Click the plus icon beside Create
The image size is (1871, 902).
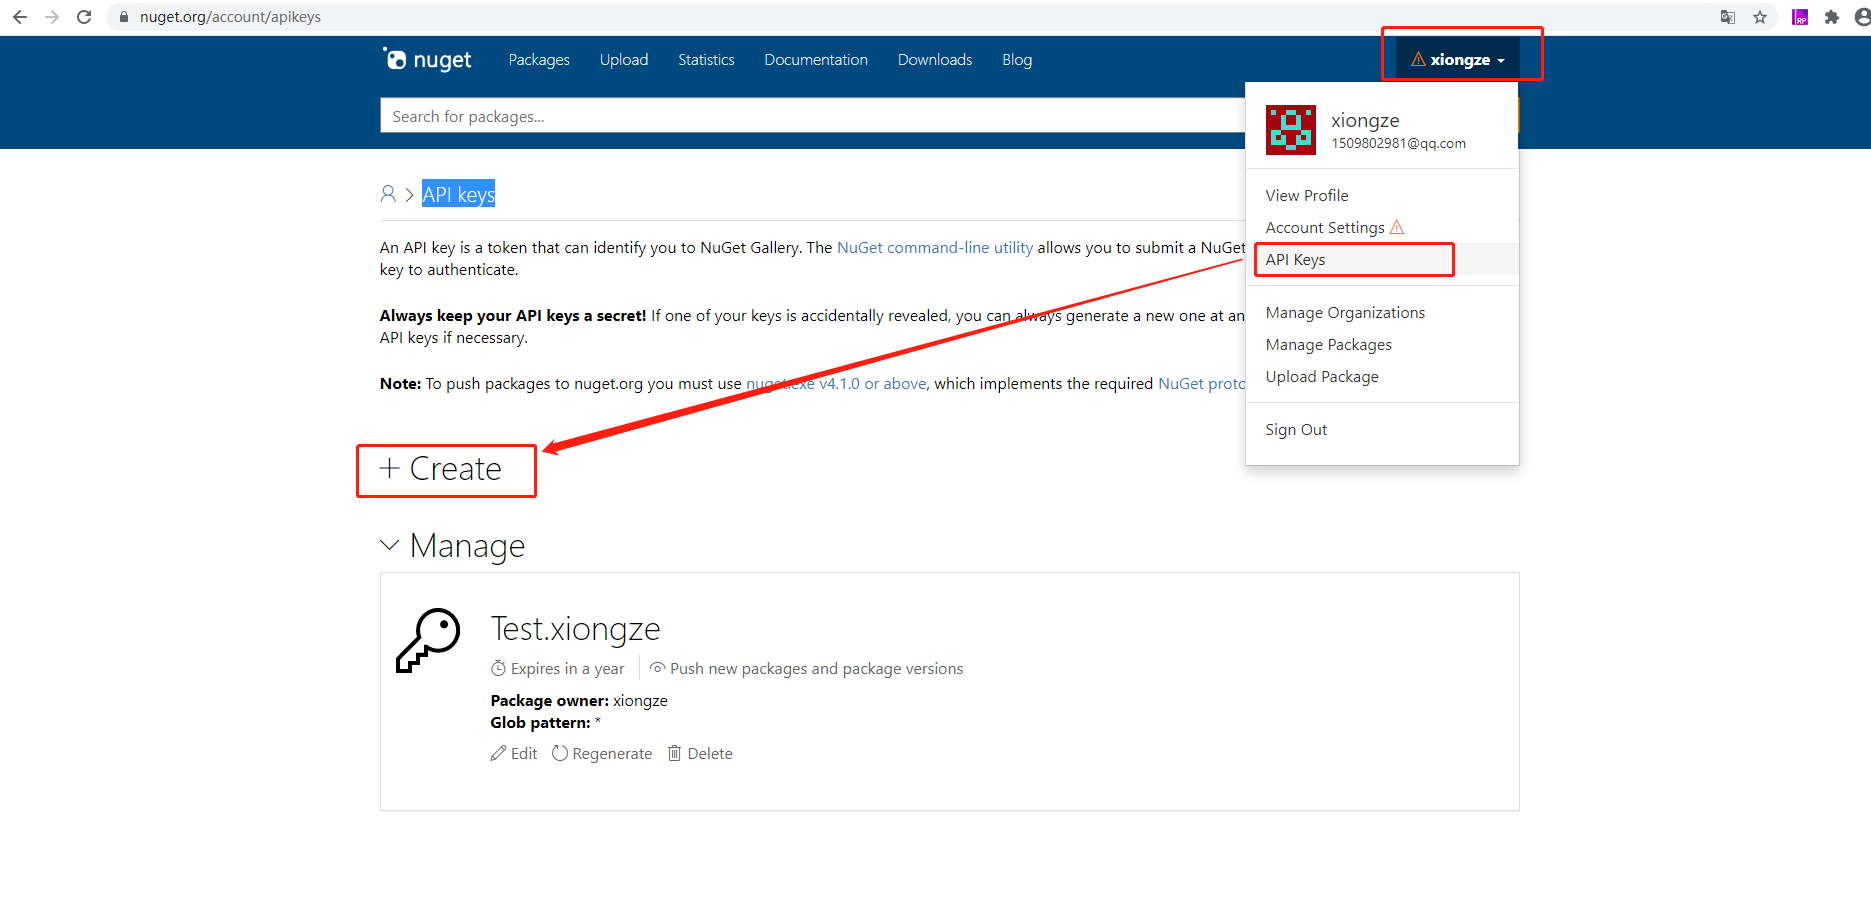[390, 468]
